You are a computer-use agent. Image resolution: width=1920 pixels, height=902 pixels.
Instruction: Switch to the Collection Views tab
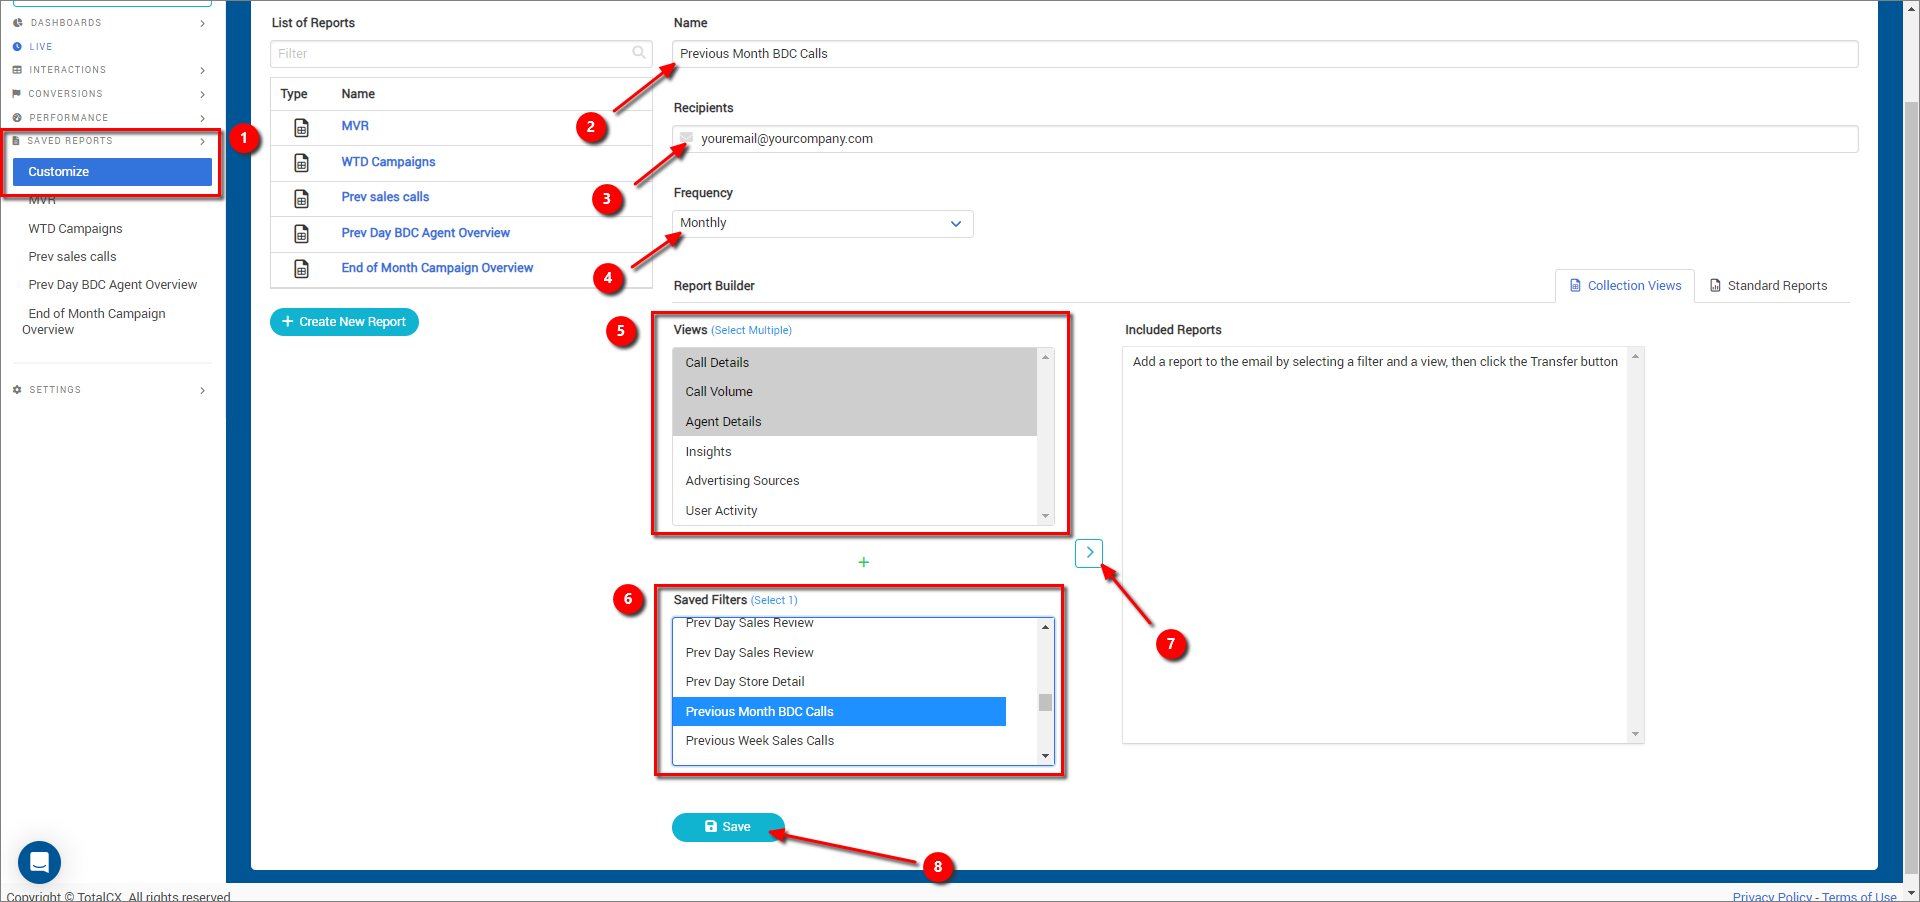(1625, 286)
